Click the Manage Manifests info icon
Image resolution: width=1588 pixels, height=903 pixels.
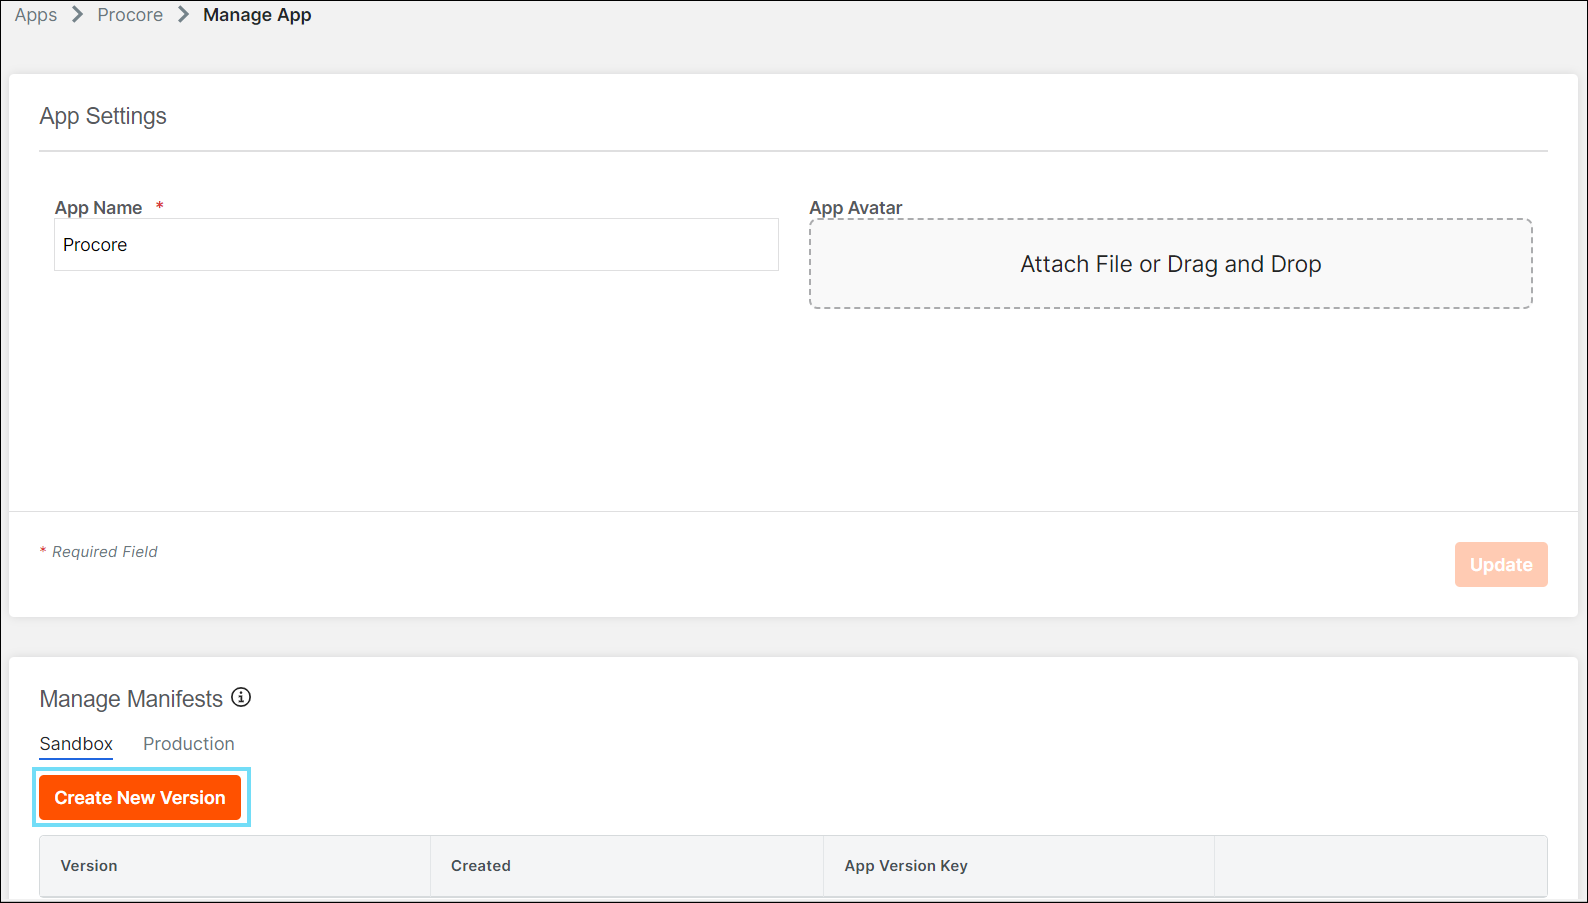pyautogui.click(x=241, y=697)
